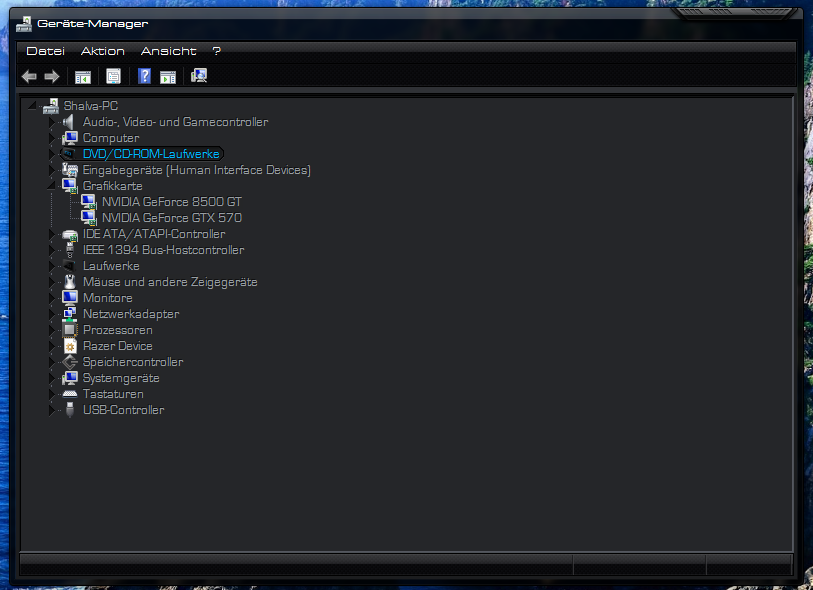813x590 pixels.
Task: Expand the Monitore category arrow
Action: click(51, 298)
